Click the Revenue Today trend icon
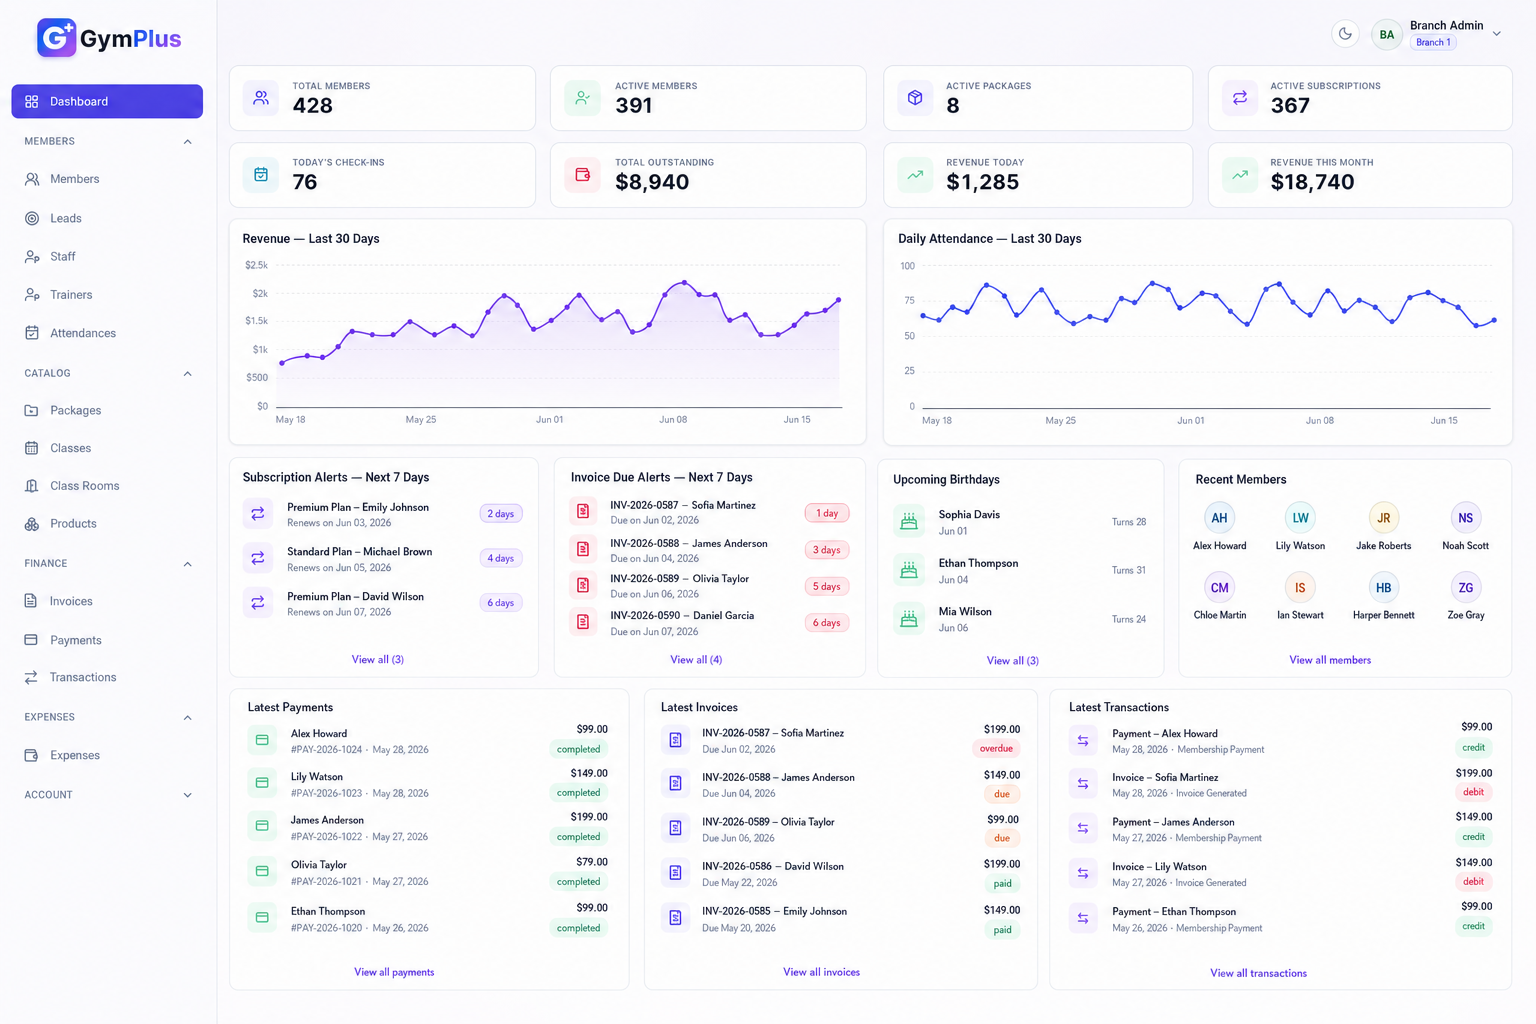Viewport: 1536px width, 1024px height. click(x=914, y=174)
